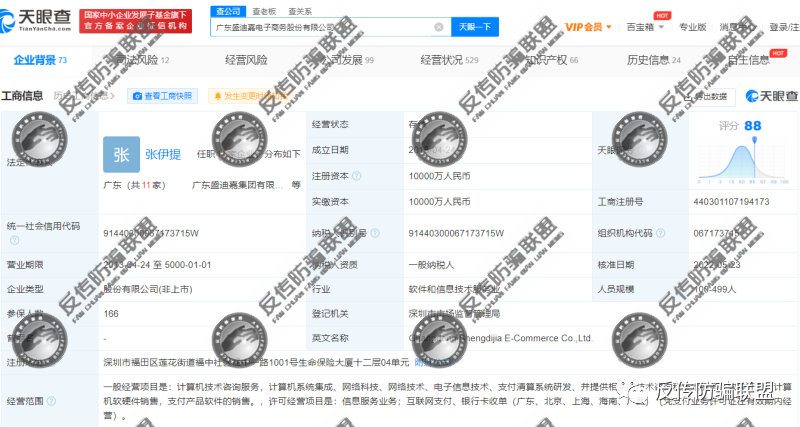Select the 人员规模 value 100-499人

coord(715,289)
